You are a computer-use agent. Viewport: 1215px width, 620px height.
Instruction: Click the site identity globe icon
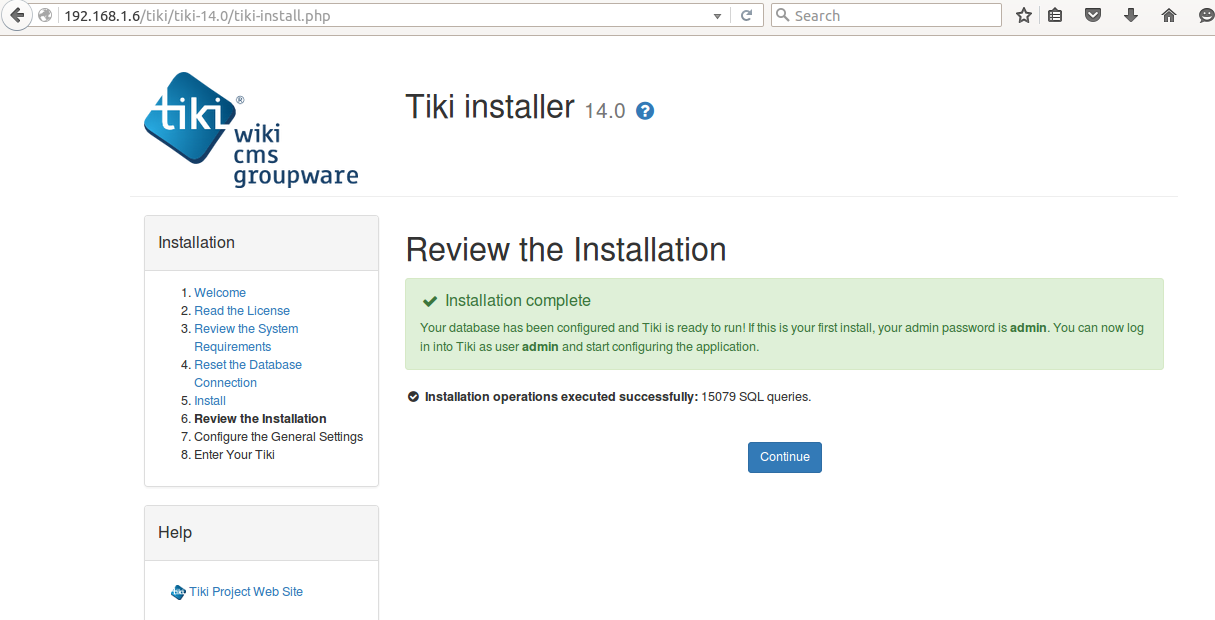point(45,16)
